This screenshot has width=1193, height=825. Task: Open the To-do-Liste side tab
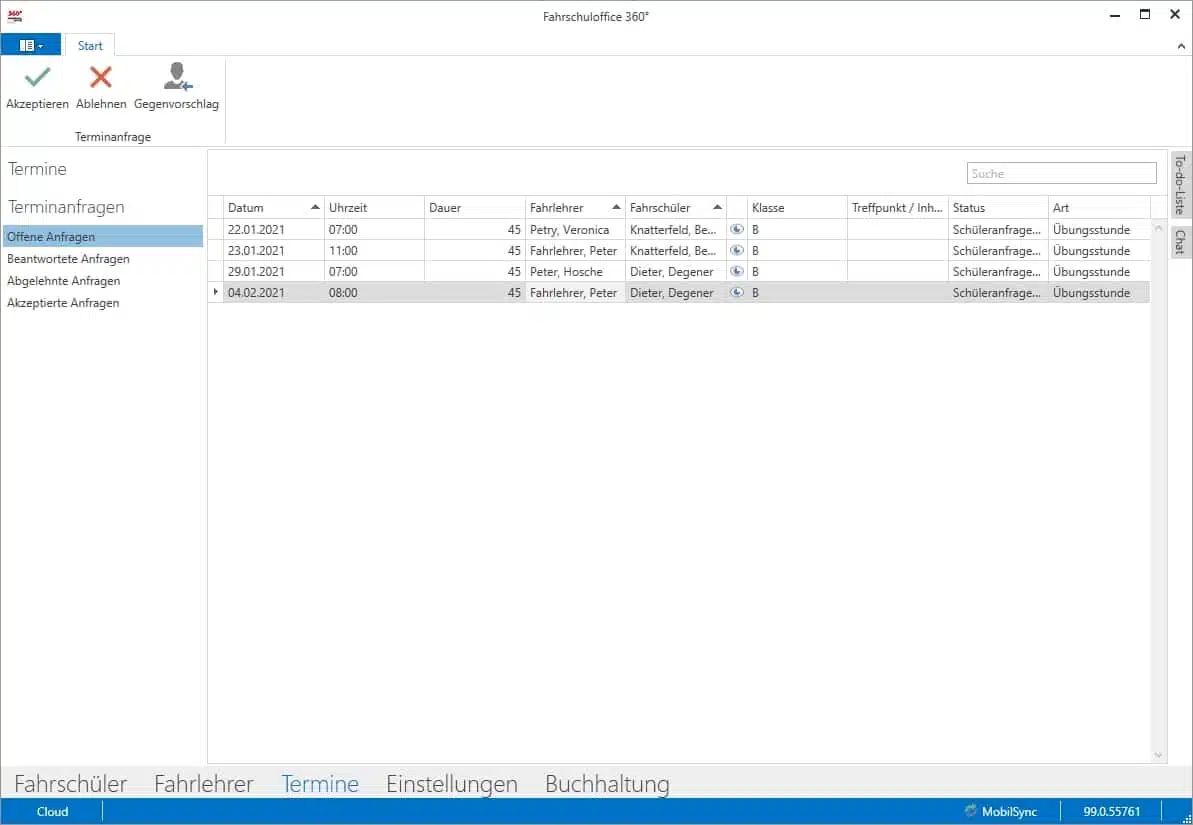click(1180, 185)
